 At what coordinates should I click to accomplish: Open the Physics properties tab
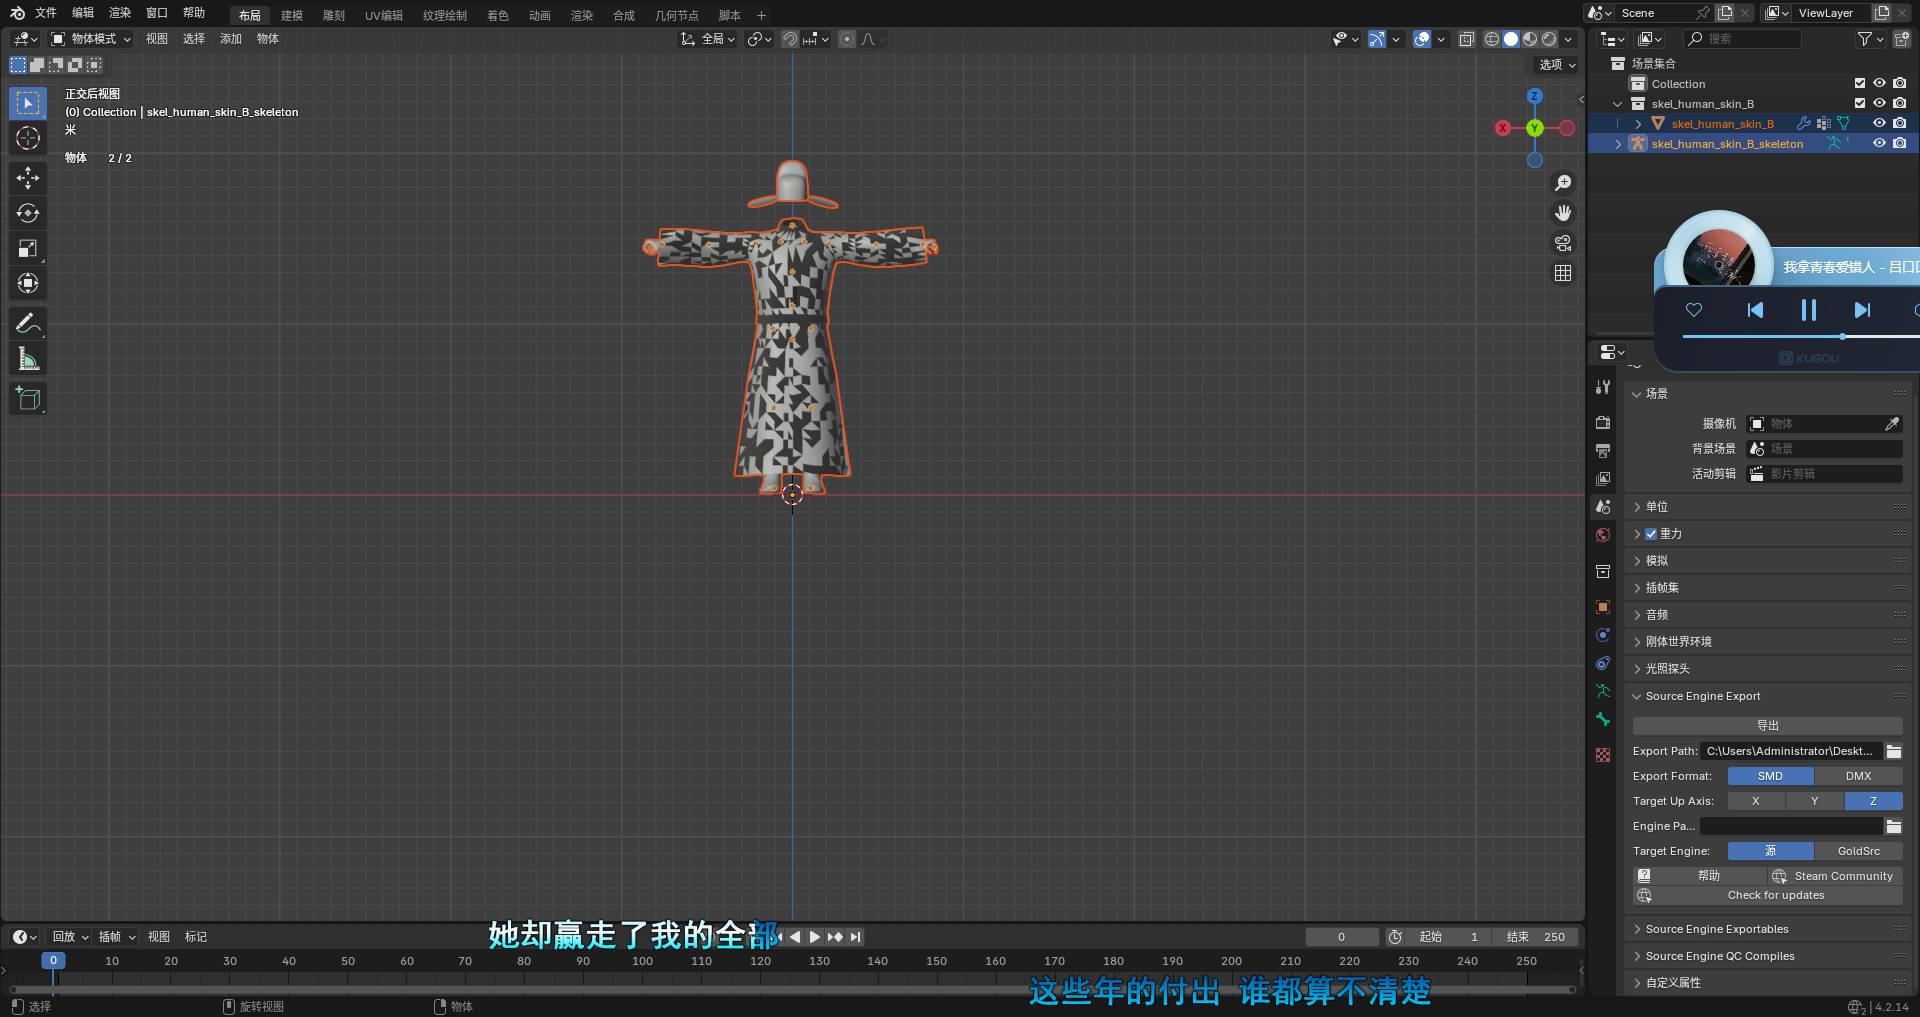pos(1603,635)
